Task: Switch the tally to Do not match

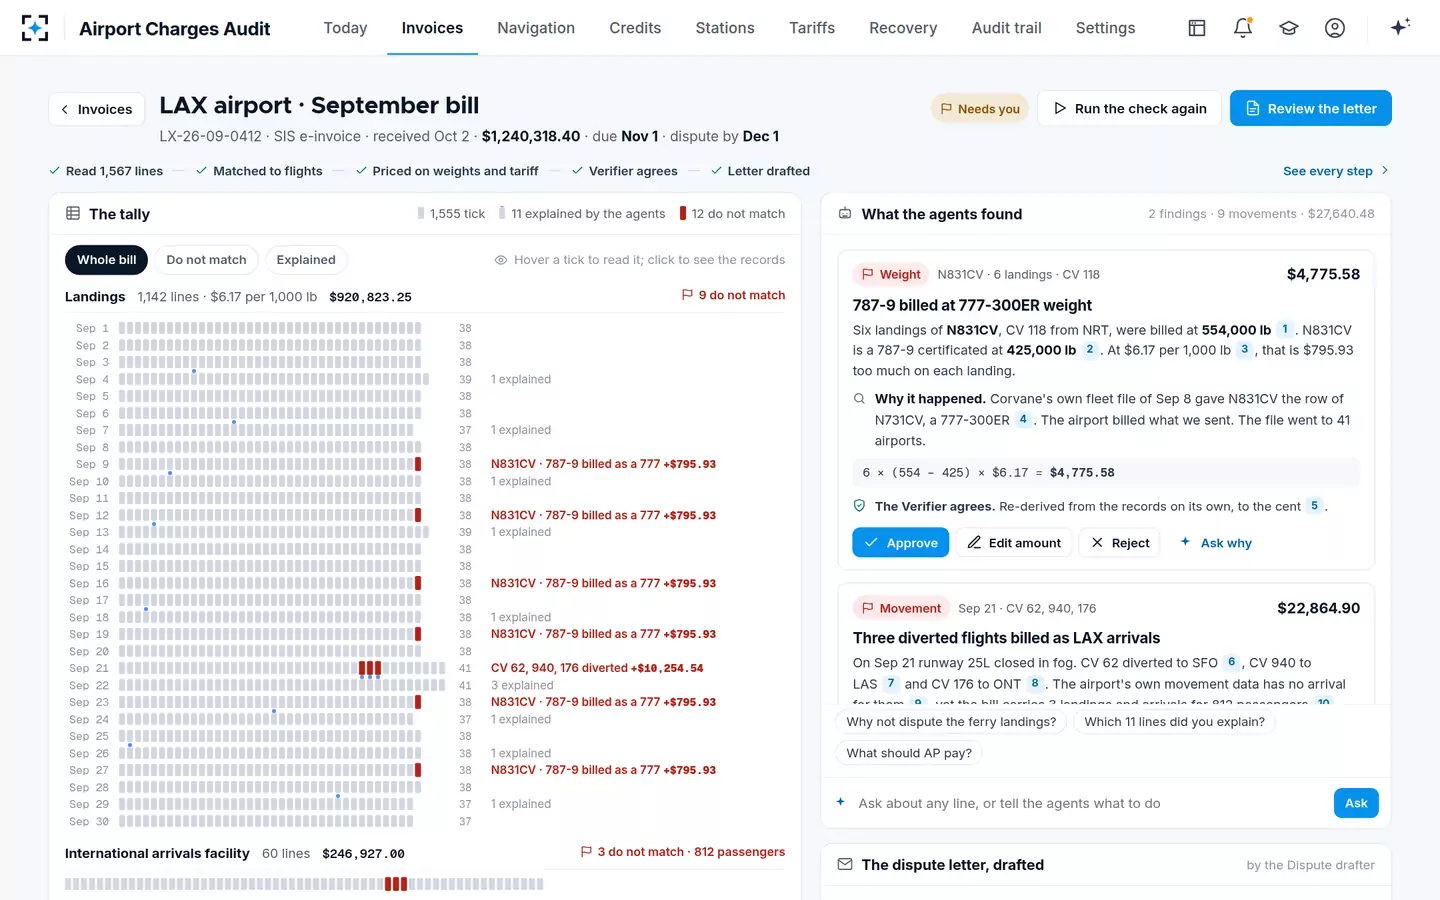Action: pos(206,260)
